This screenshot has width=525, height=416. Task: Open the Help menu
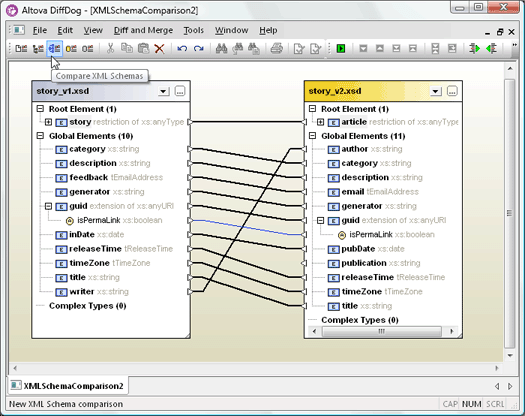(x=268, y=30)
